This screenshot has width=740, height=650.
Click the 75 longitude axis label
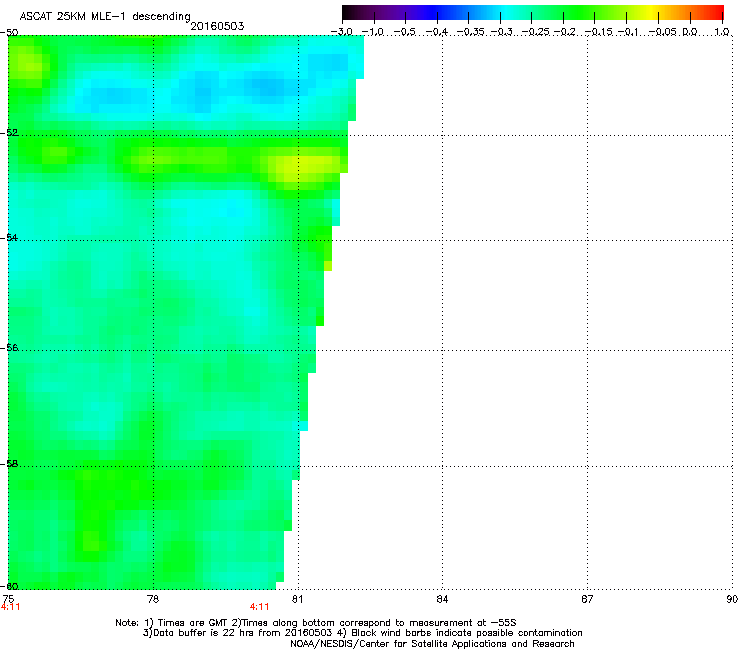point(8,599)
